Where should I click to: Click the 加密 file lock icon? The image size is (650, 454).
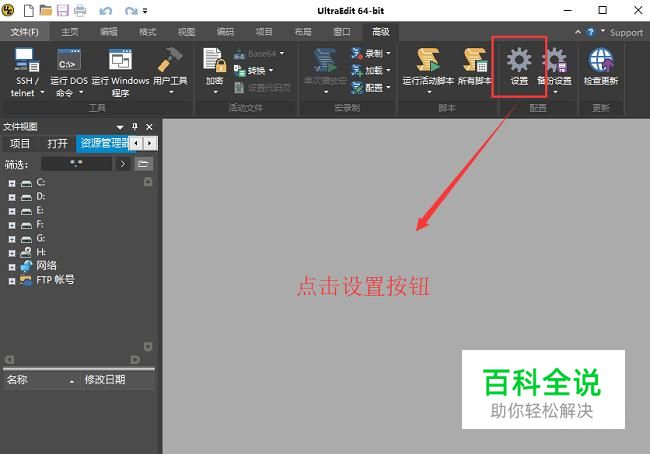214,60
